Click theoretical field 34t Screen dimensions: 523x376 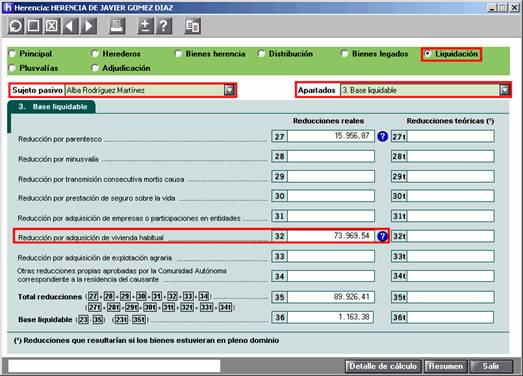click(x=451, y=276)
